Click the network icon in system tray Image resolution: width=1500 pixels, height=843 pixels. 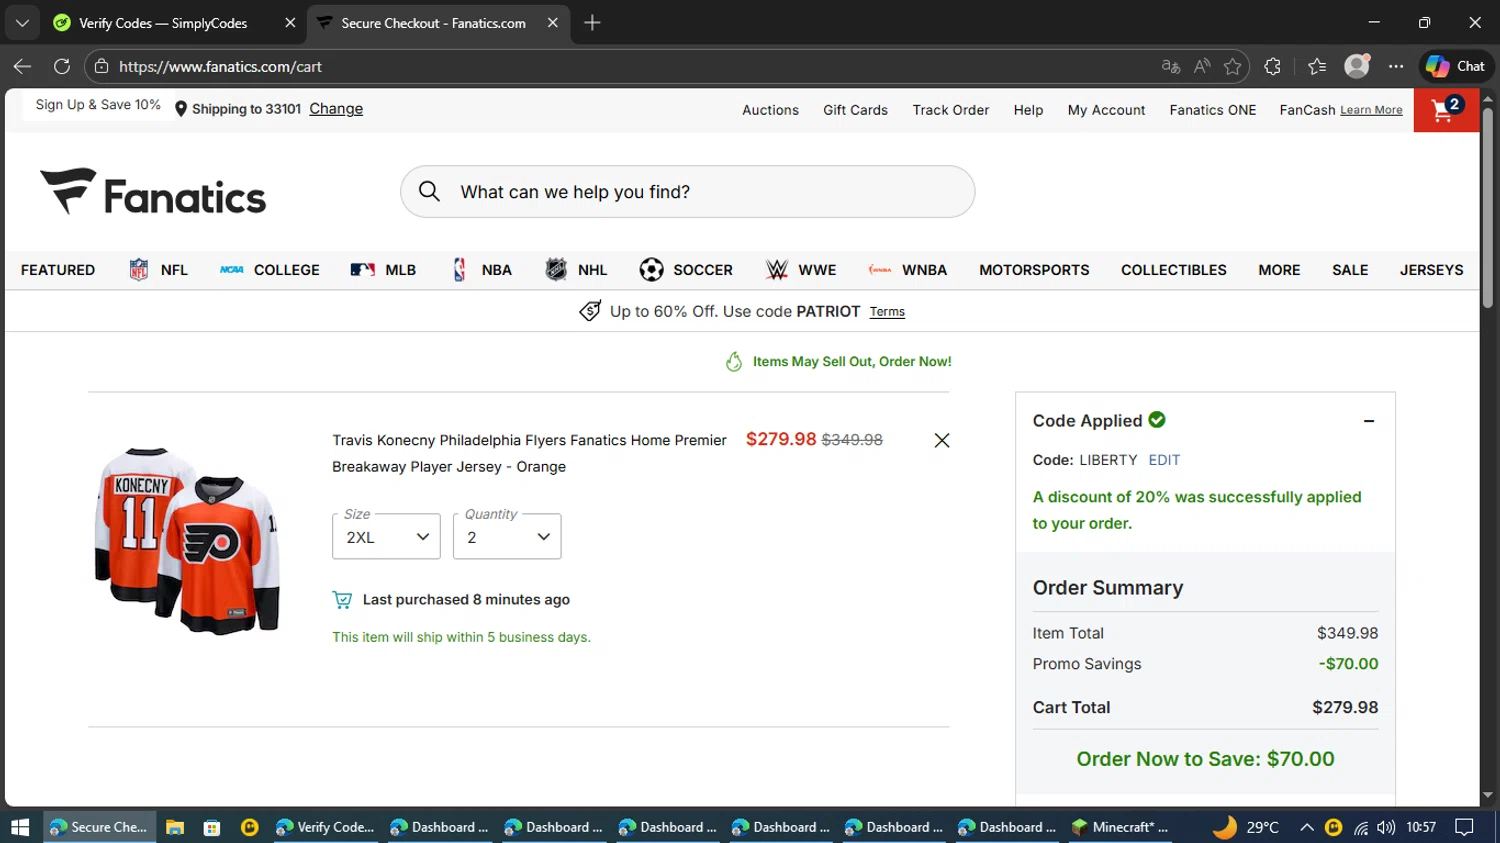(1360, 827)
